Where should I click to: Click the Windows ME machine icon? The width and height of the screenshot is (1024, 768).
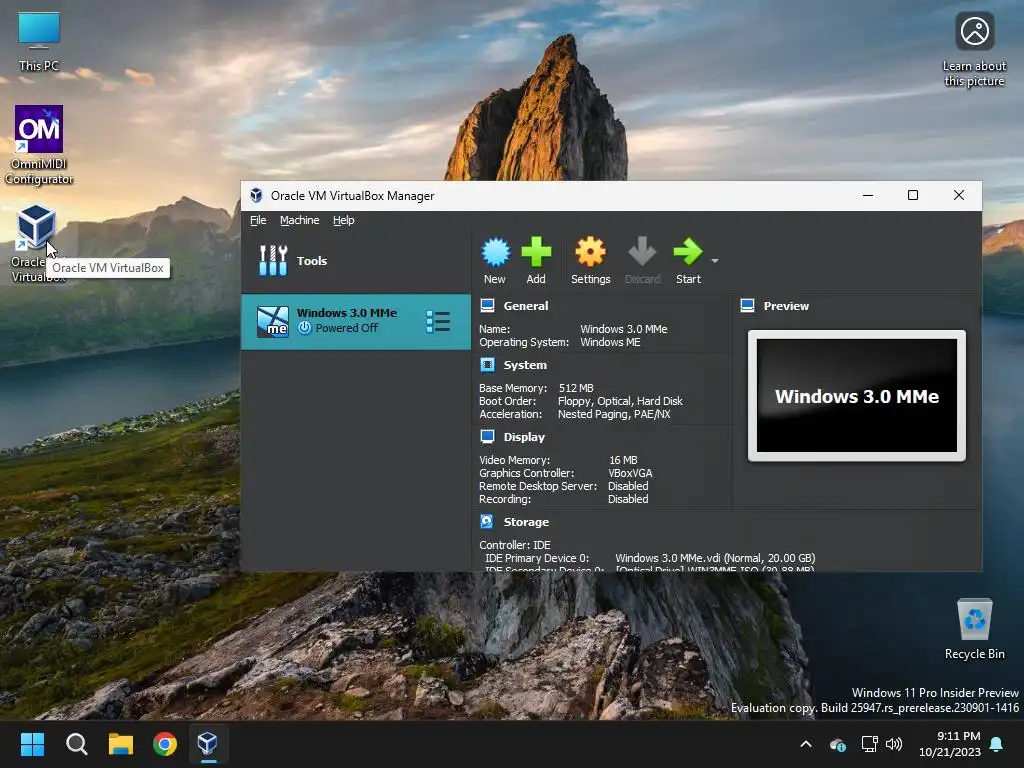pos(273,321)
